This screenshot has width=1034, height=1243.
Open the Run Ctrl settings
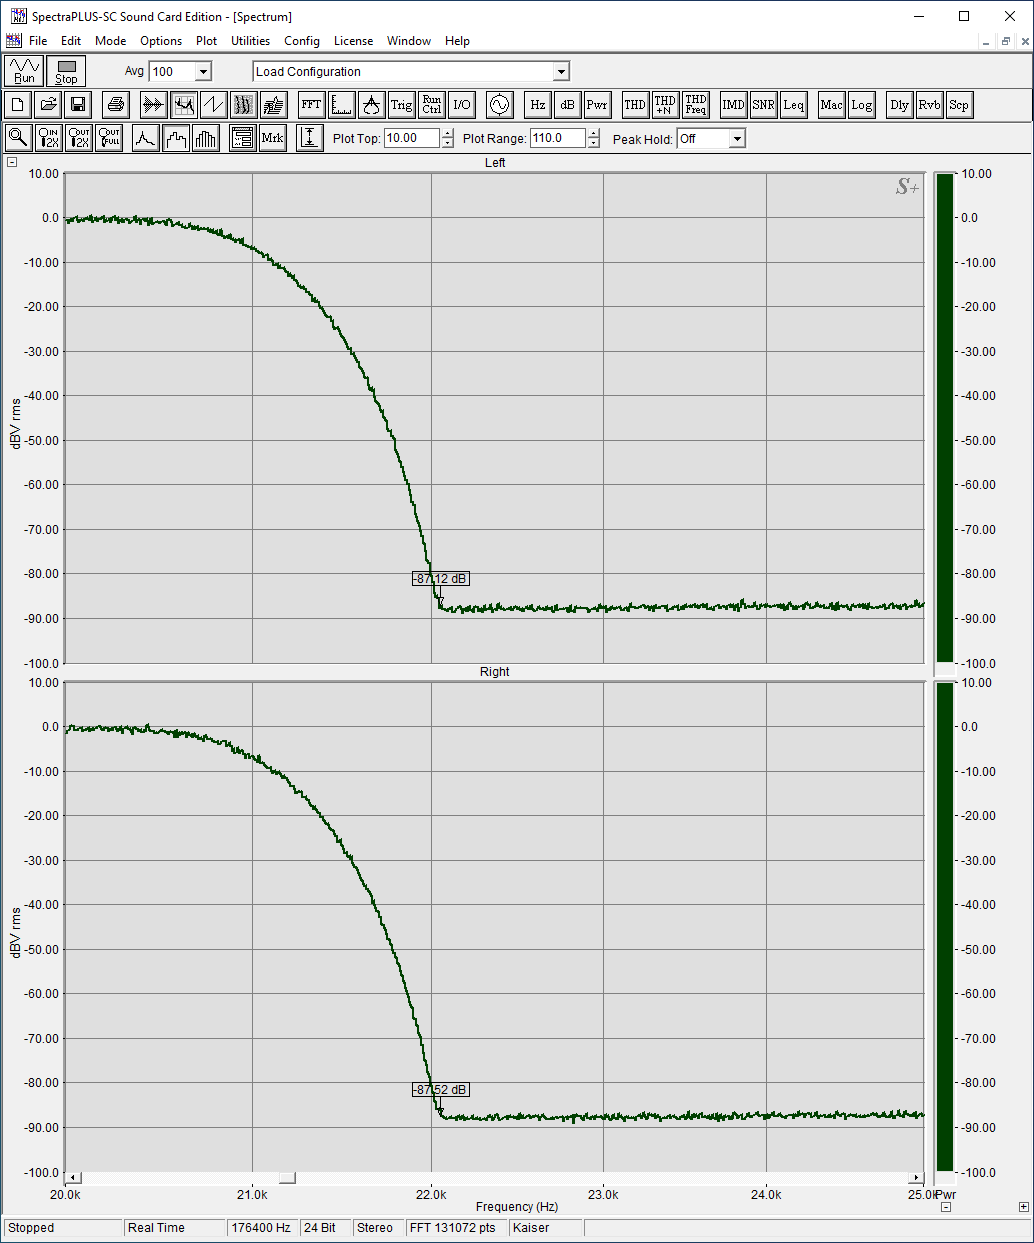431,105
